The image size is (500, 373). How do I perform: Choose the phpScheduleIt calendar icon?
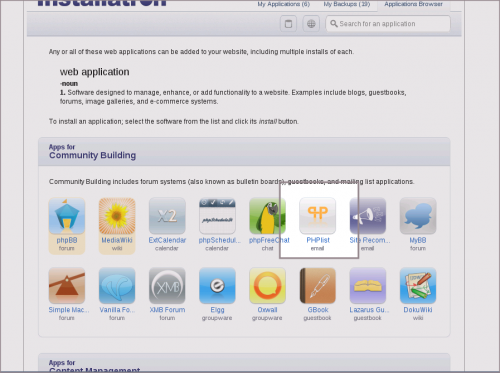pos(217,216)
